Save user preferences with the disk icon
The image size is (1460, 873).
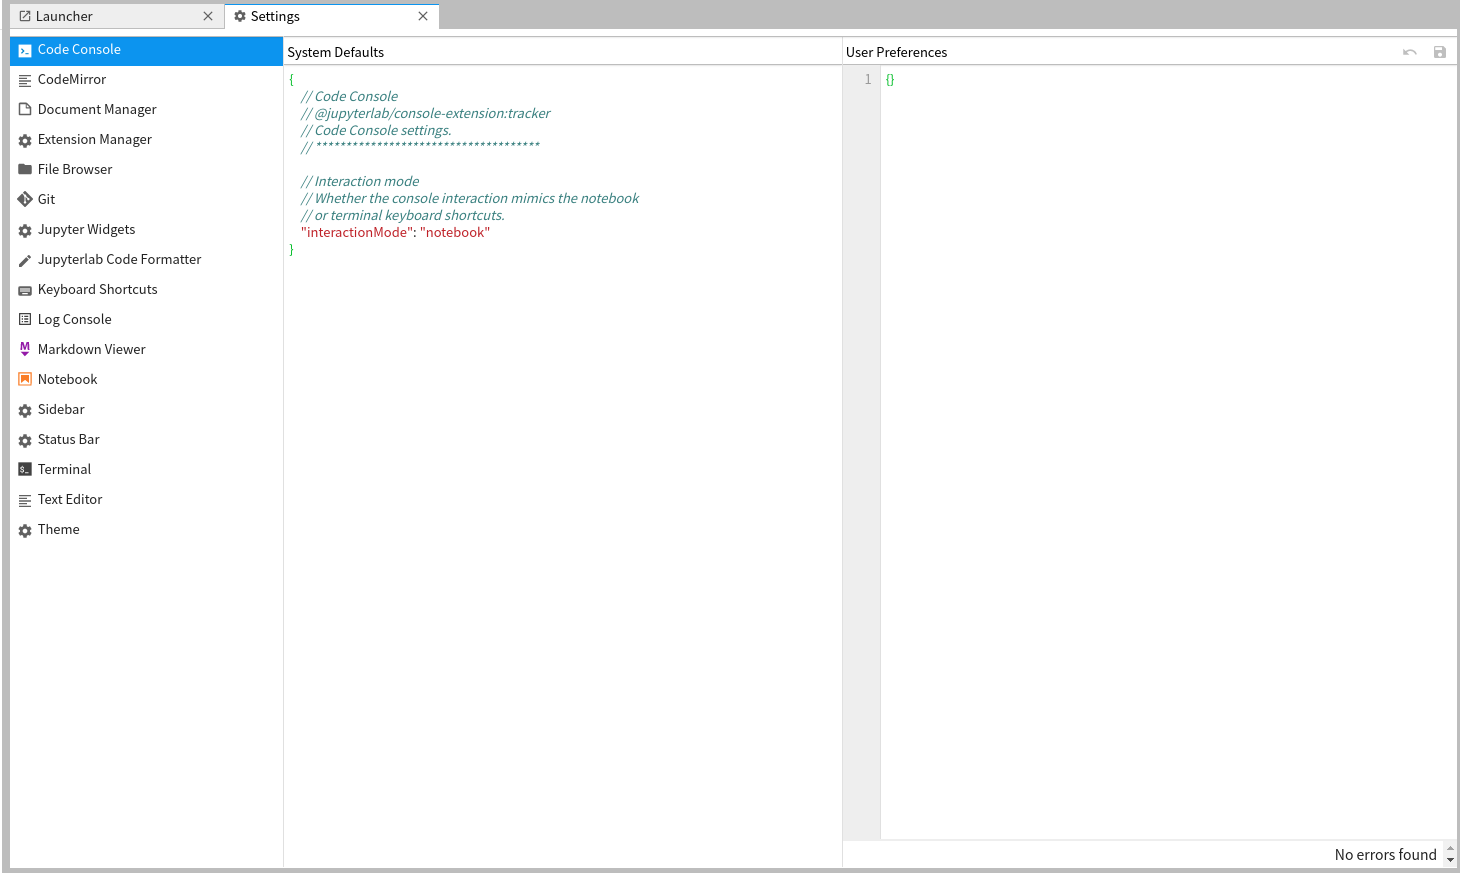pyautogui.click(x=1440, y=52)
